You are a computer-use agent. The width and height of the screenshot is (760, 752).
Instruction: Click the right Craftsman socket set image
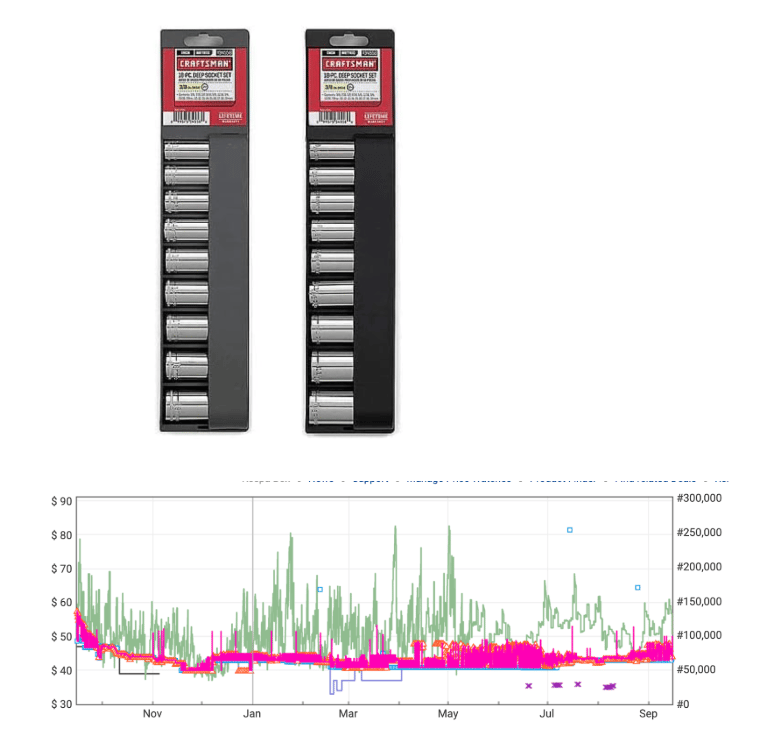(x=348, y=230)
